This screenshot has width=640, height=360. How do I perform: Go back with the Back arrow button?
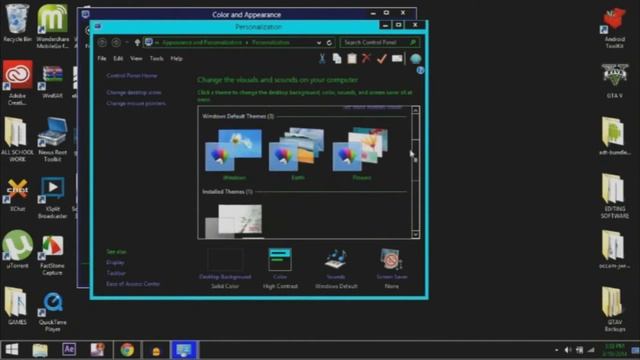(x=102, y=42)
